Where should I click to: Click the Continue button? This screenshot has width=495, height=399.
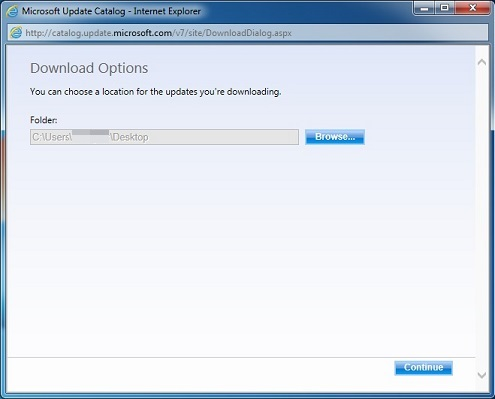[423, 368]
